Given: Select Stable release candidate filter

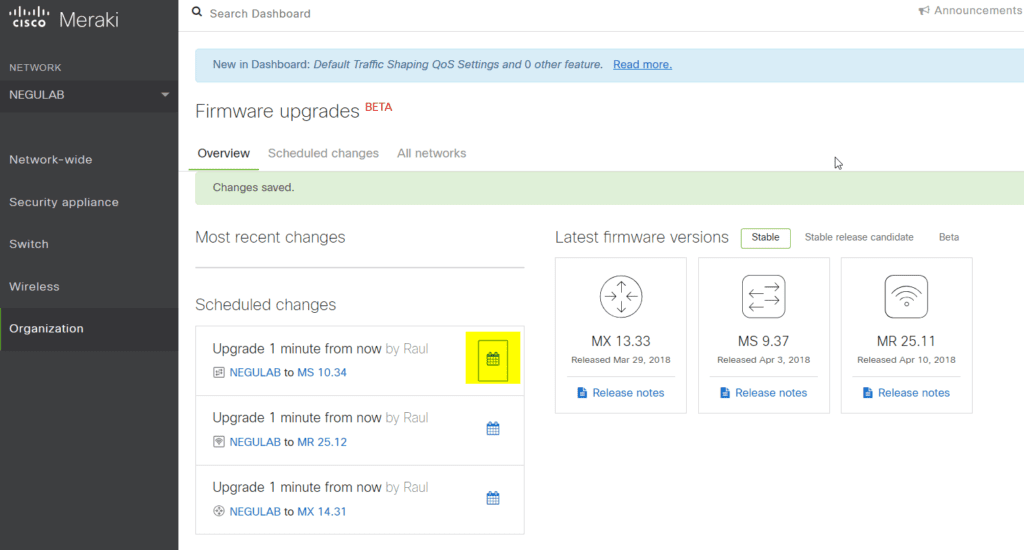Looking at the screenshot, I should 859,237.
